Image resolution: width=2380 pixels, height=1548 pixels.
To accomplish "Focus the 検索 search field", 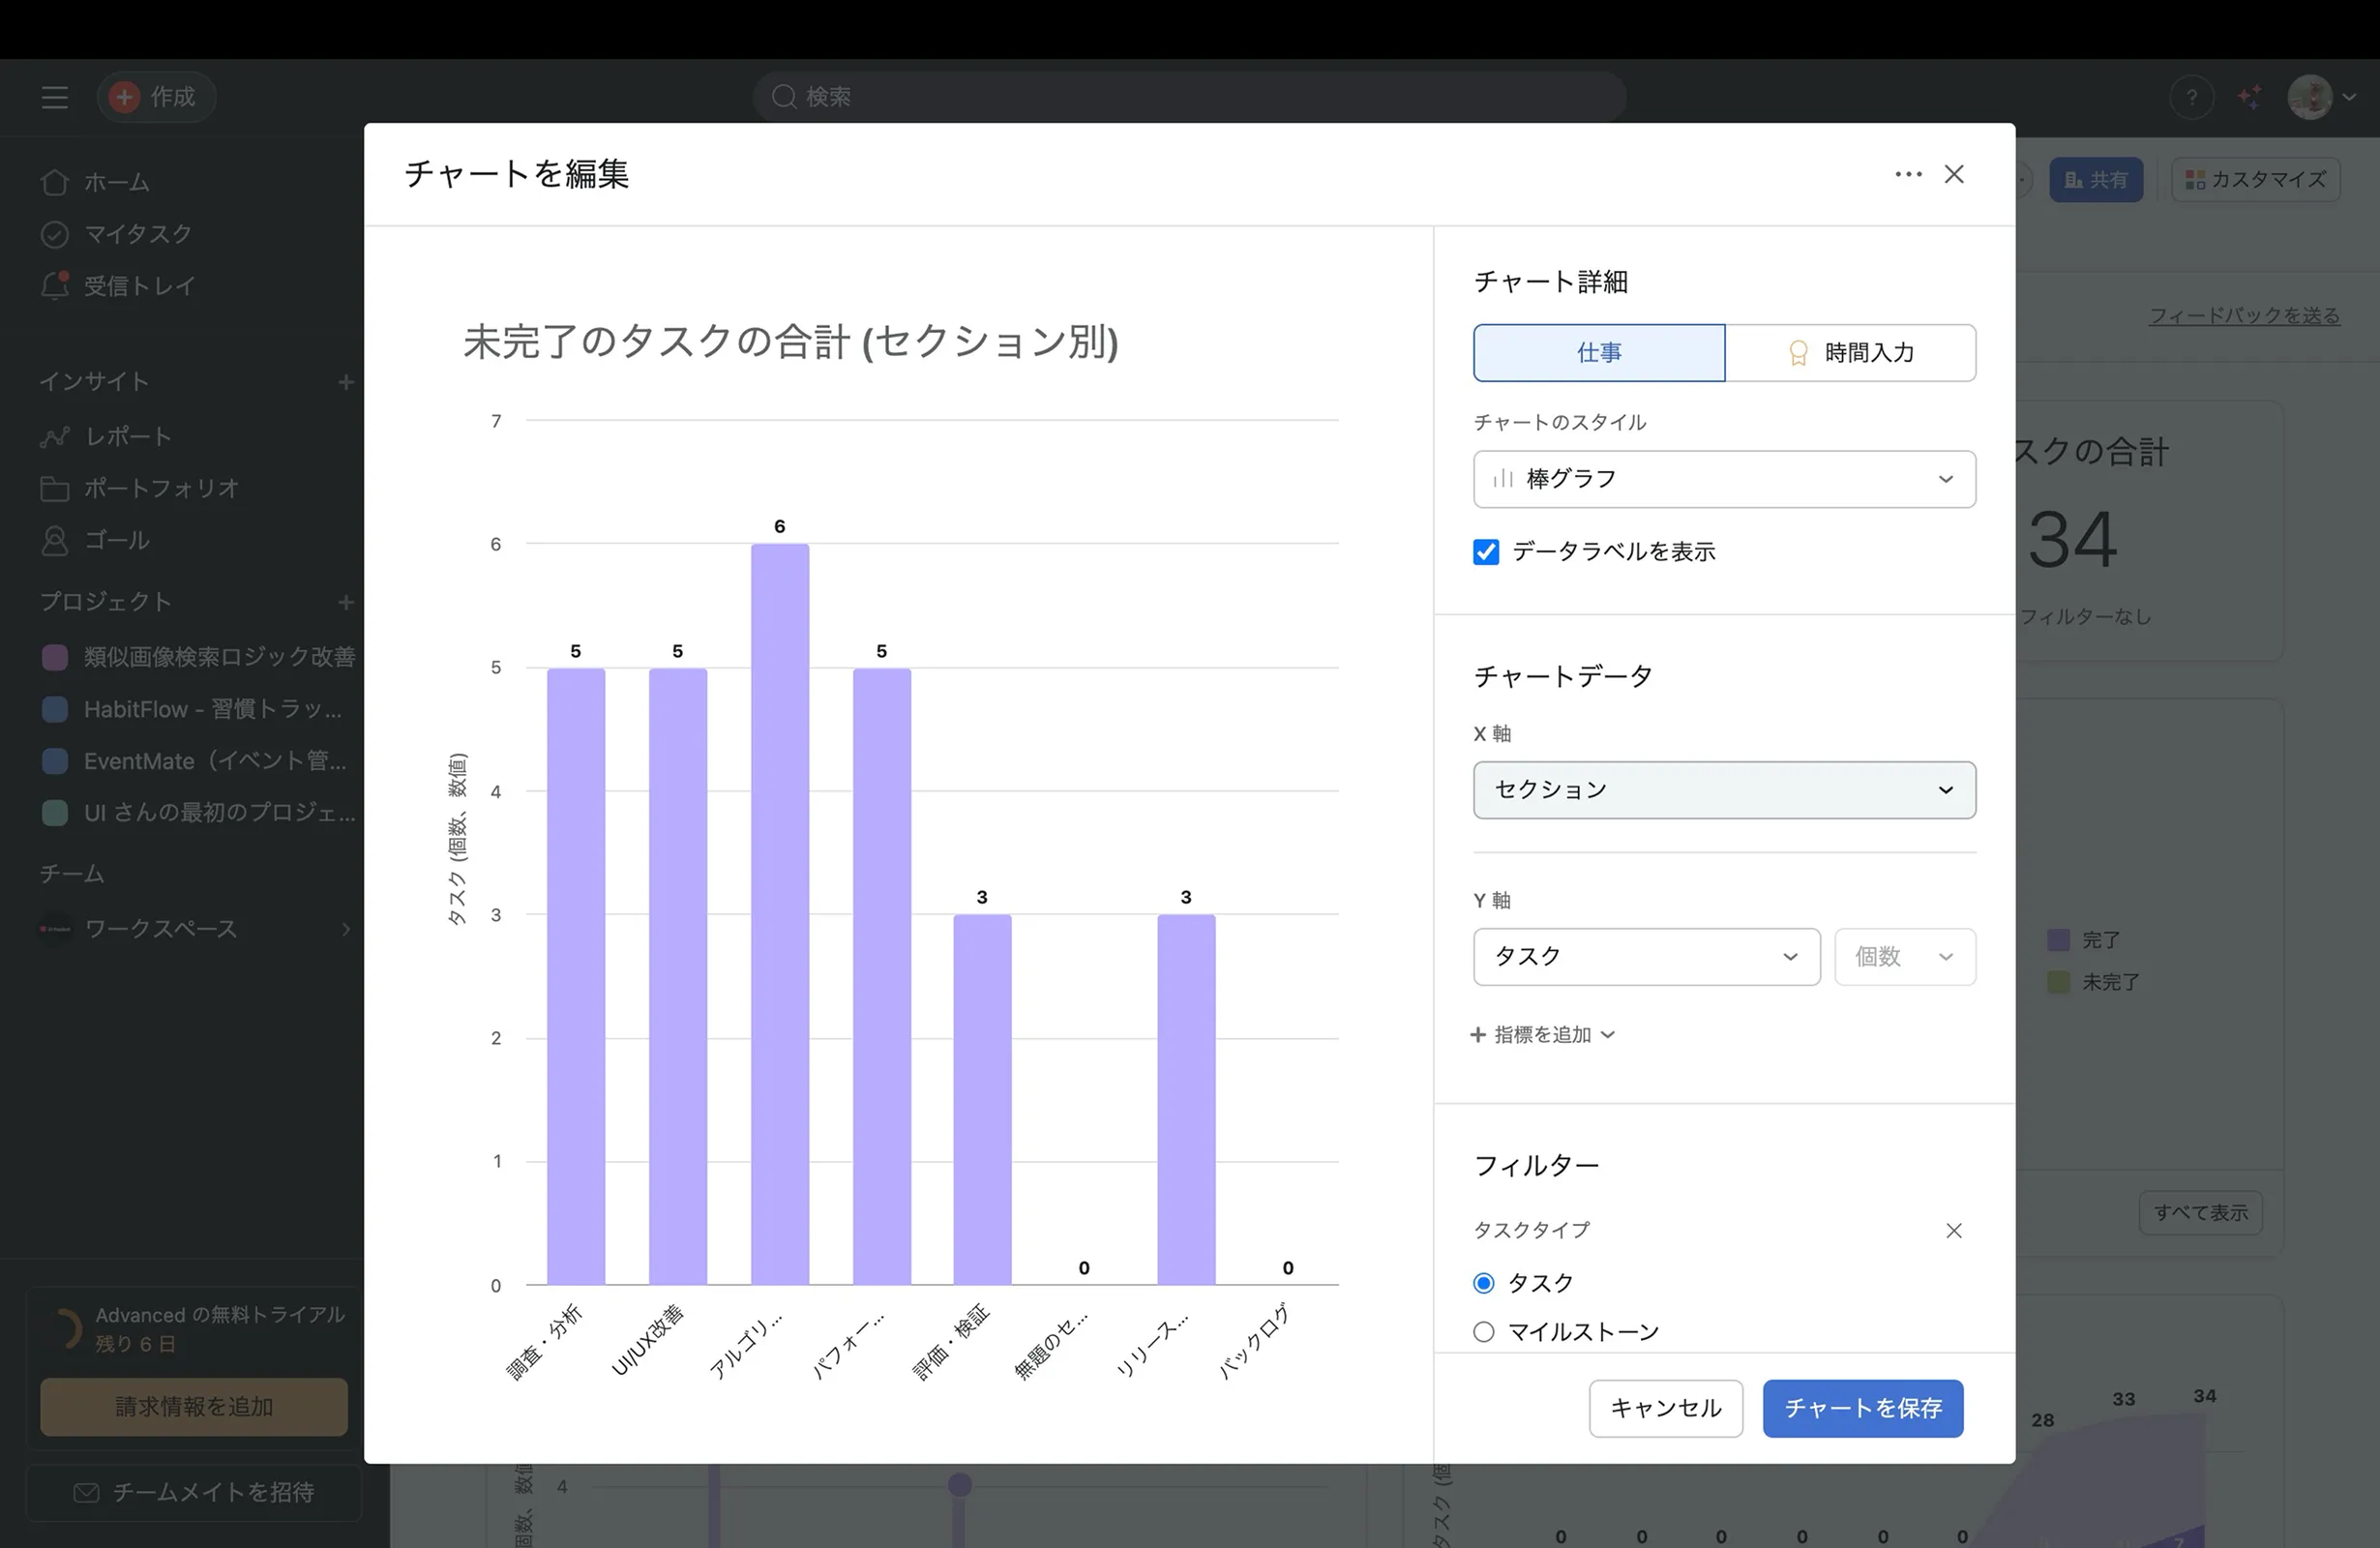I will click(1189, 97).
